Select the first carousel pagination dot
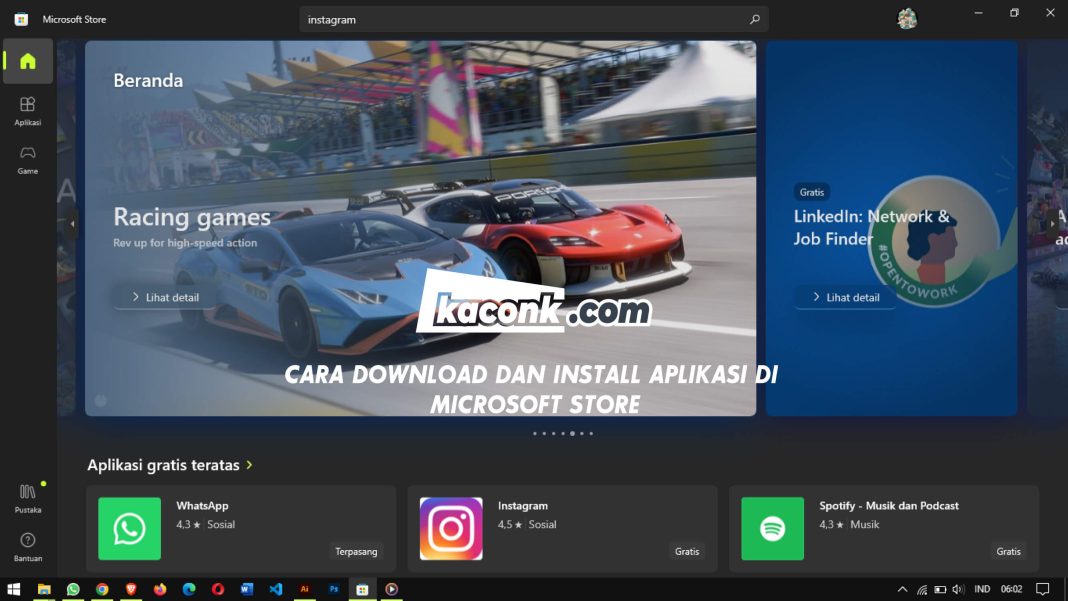 [x=535, y=433]
